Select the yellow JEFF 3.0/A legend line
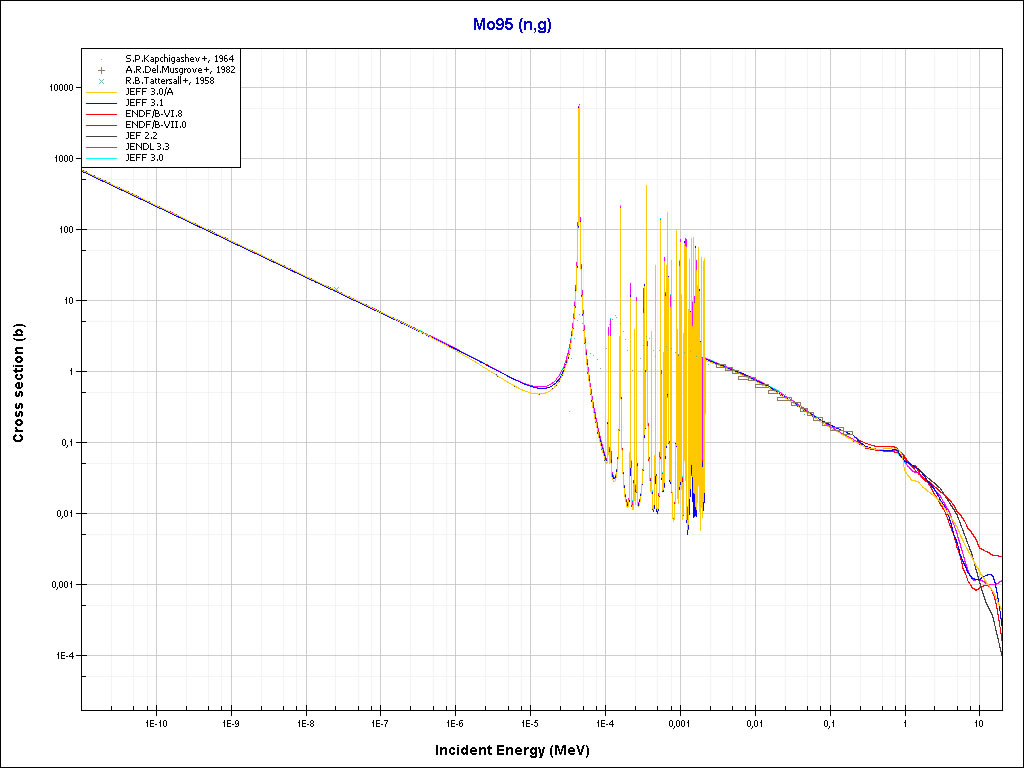The image size is (1024, 768). 102,92
